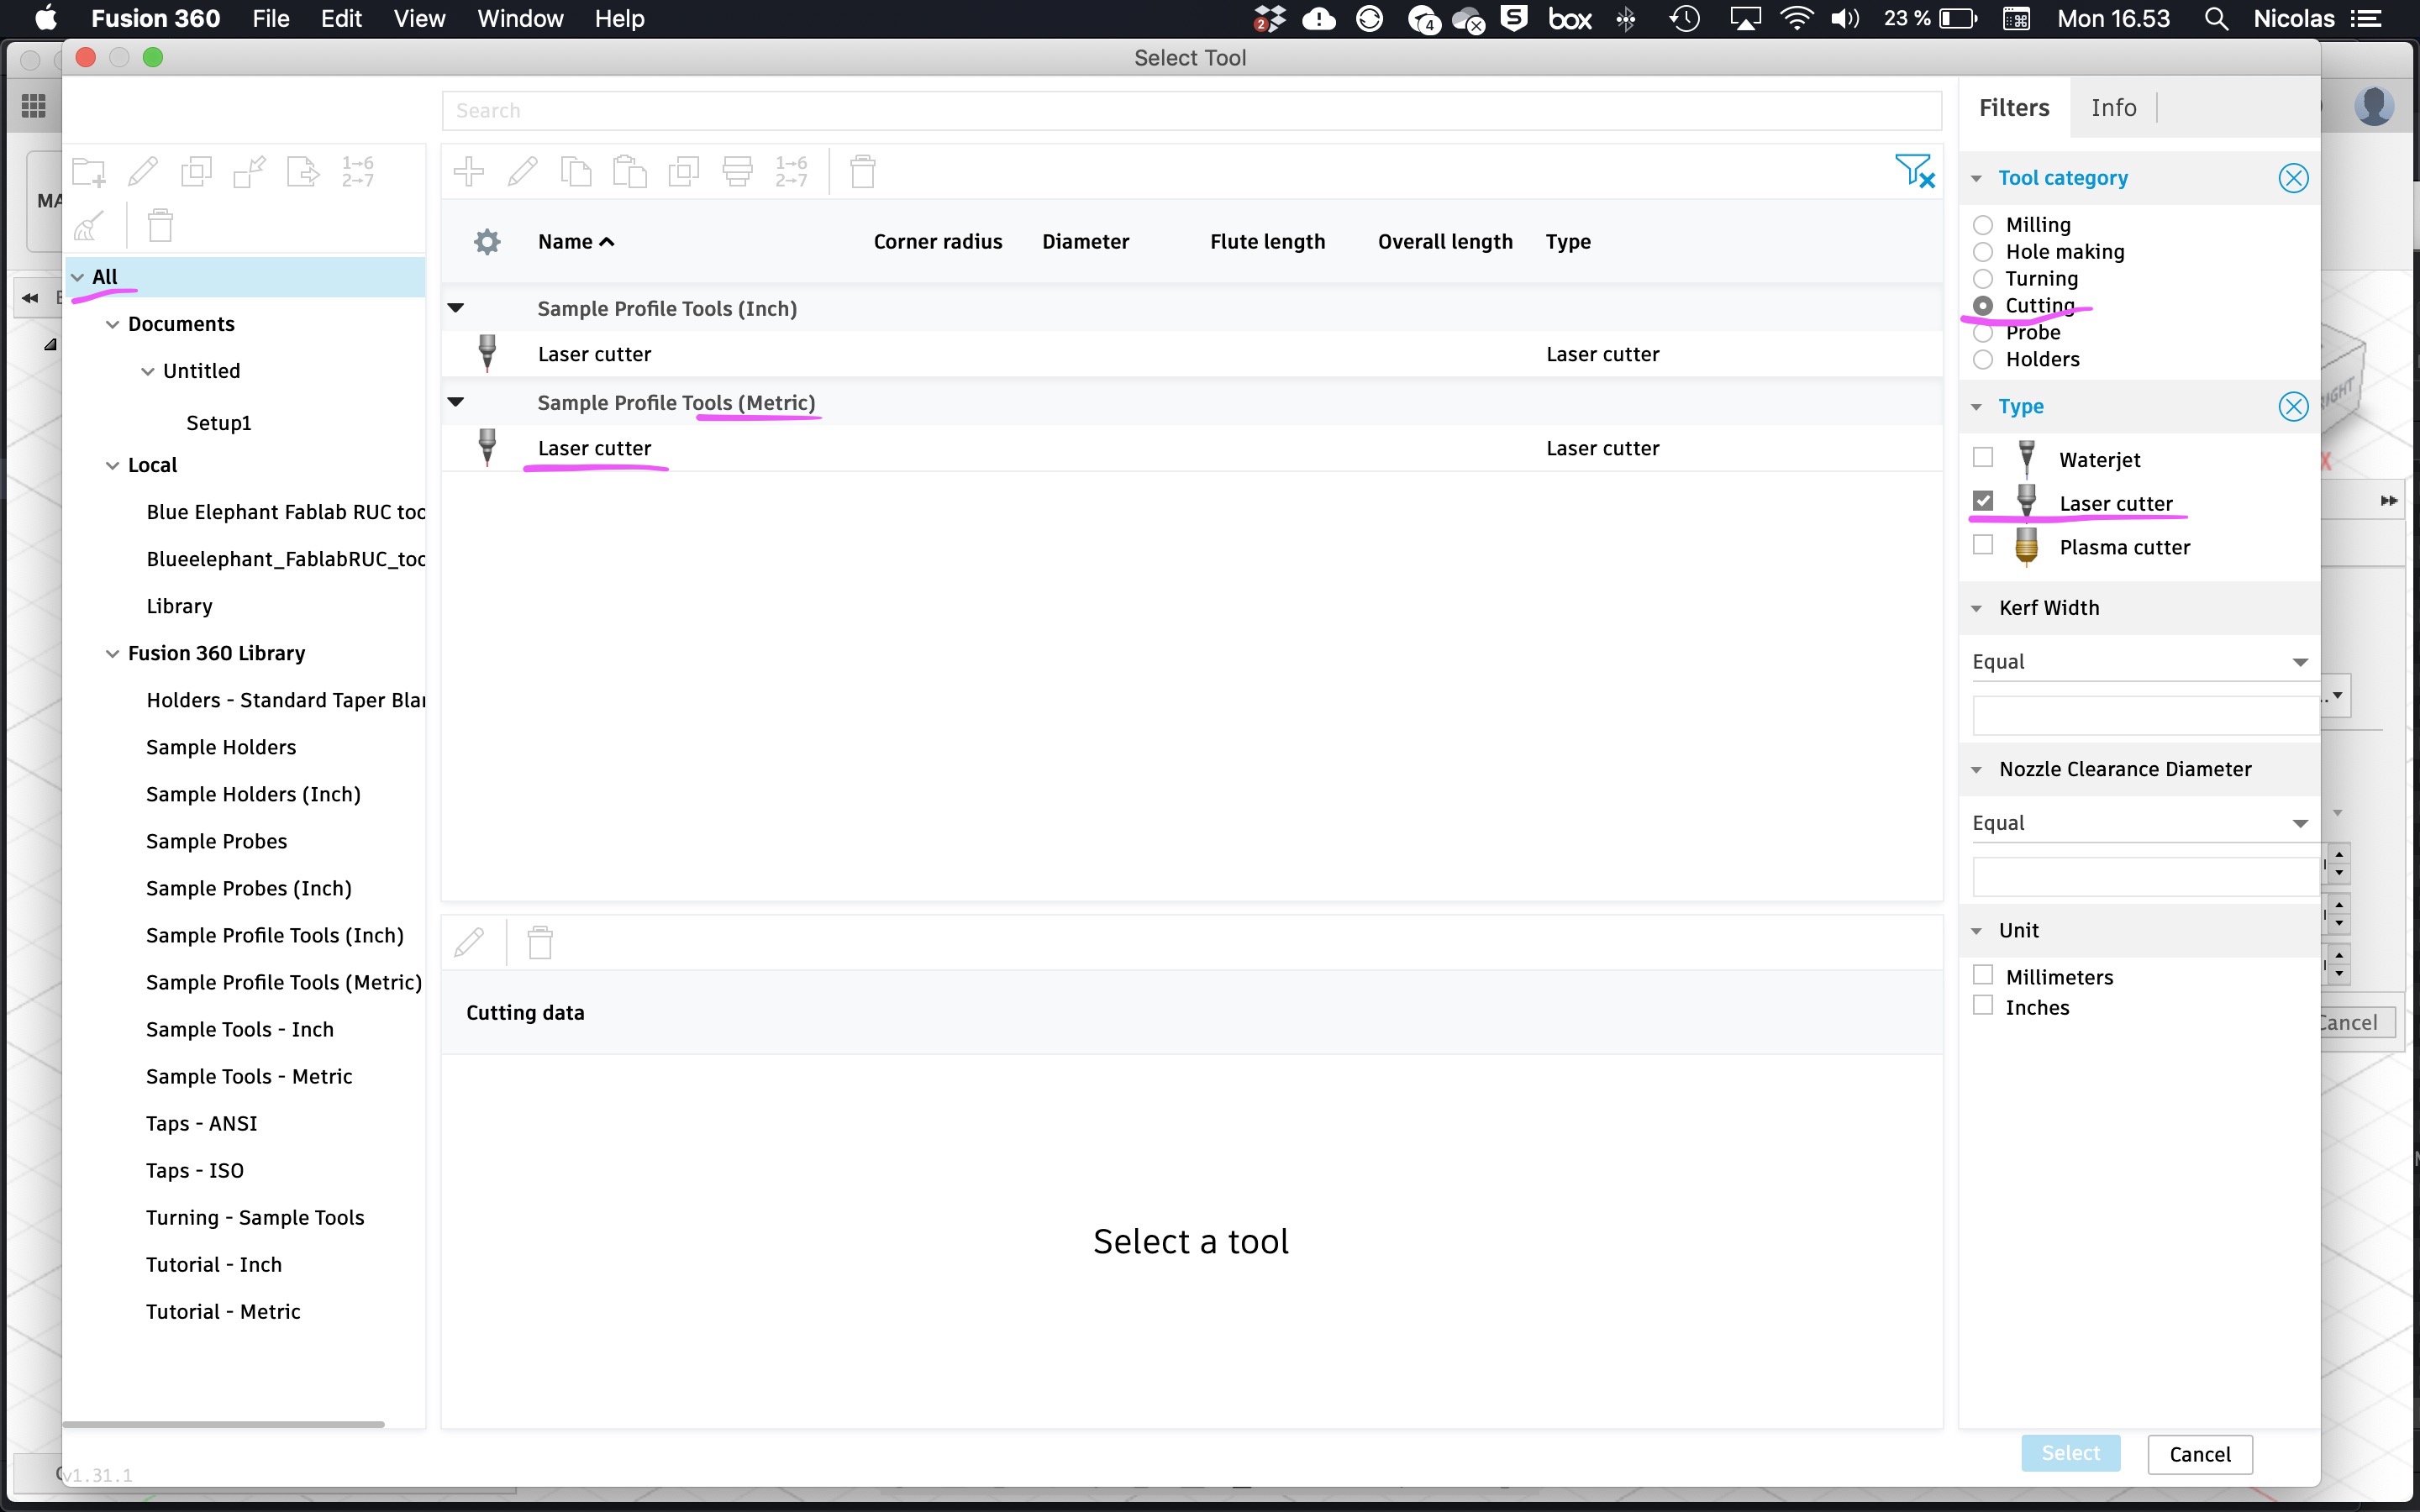This screenshot has width=2420, height=1512.
Task: Enable the Waterjet type checkbox
Action: coord(1983,457)
